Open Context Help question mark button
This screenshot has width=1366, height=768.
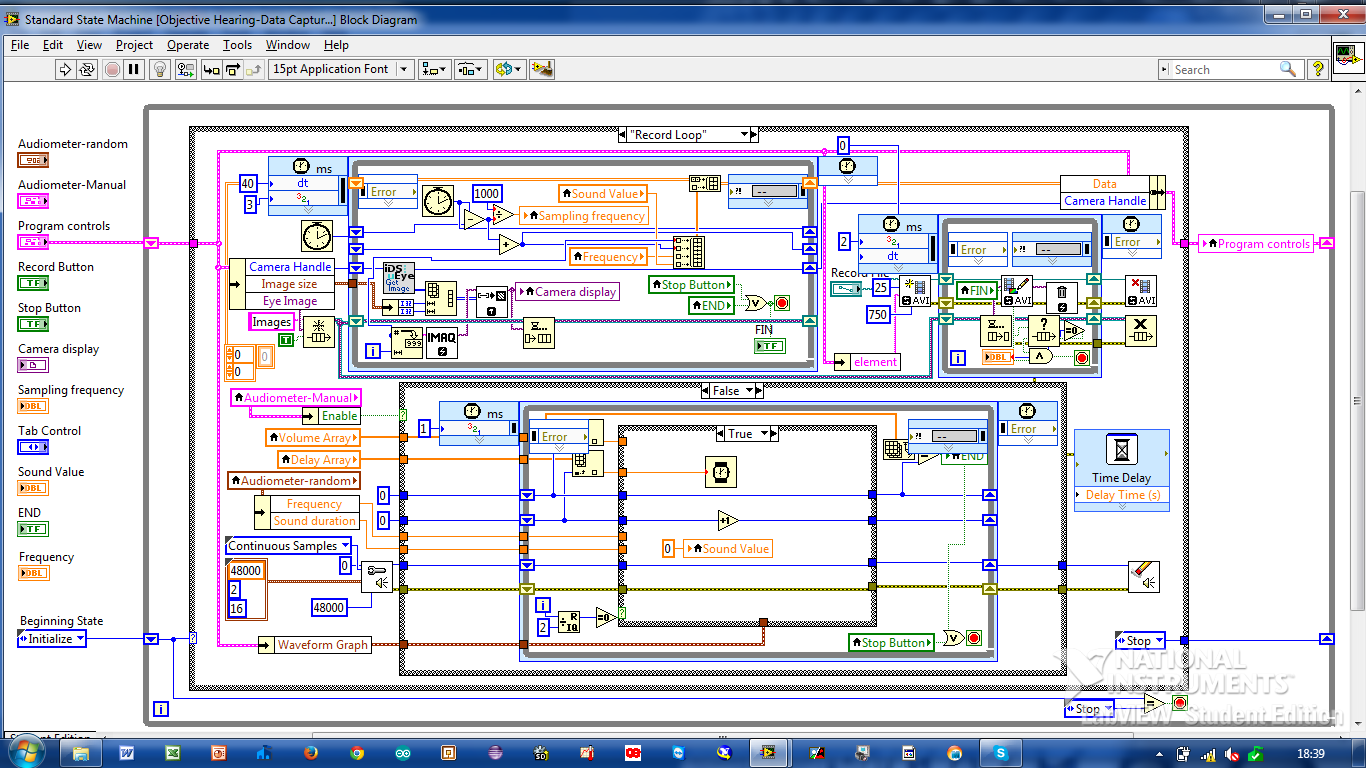point(1318,69)
